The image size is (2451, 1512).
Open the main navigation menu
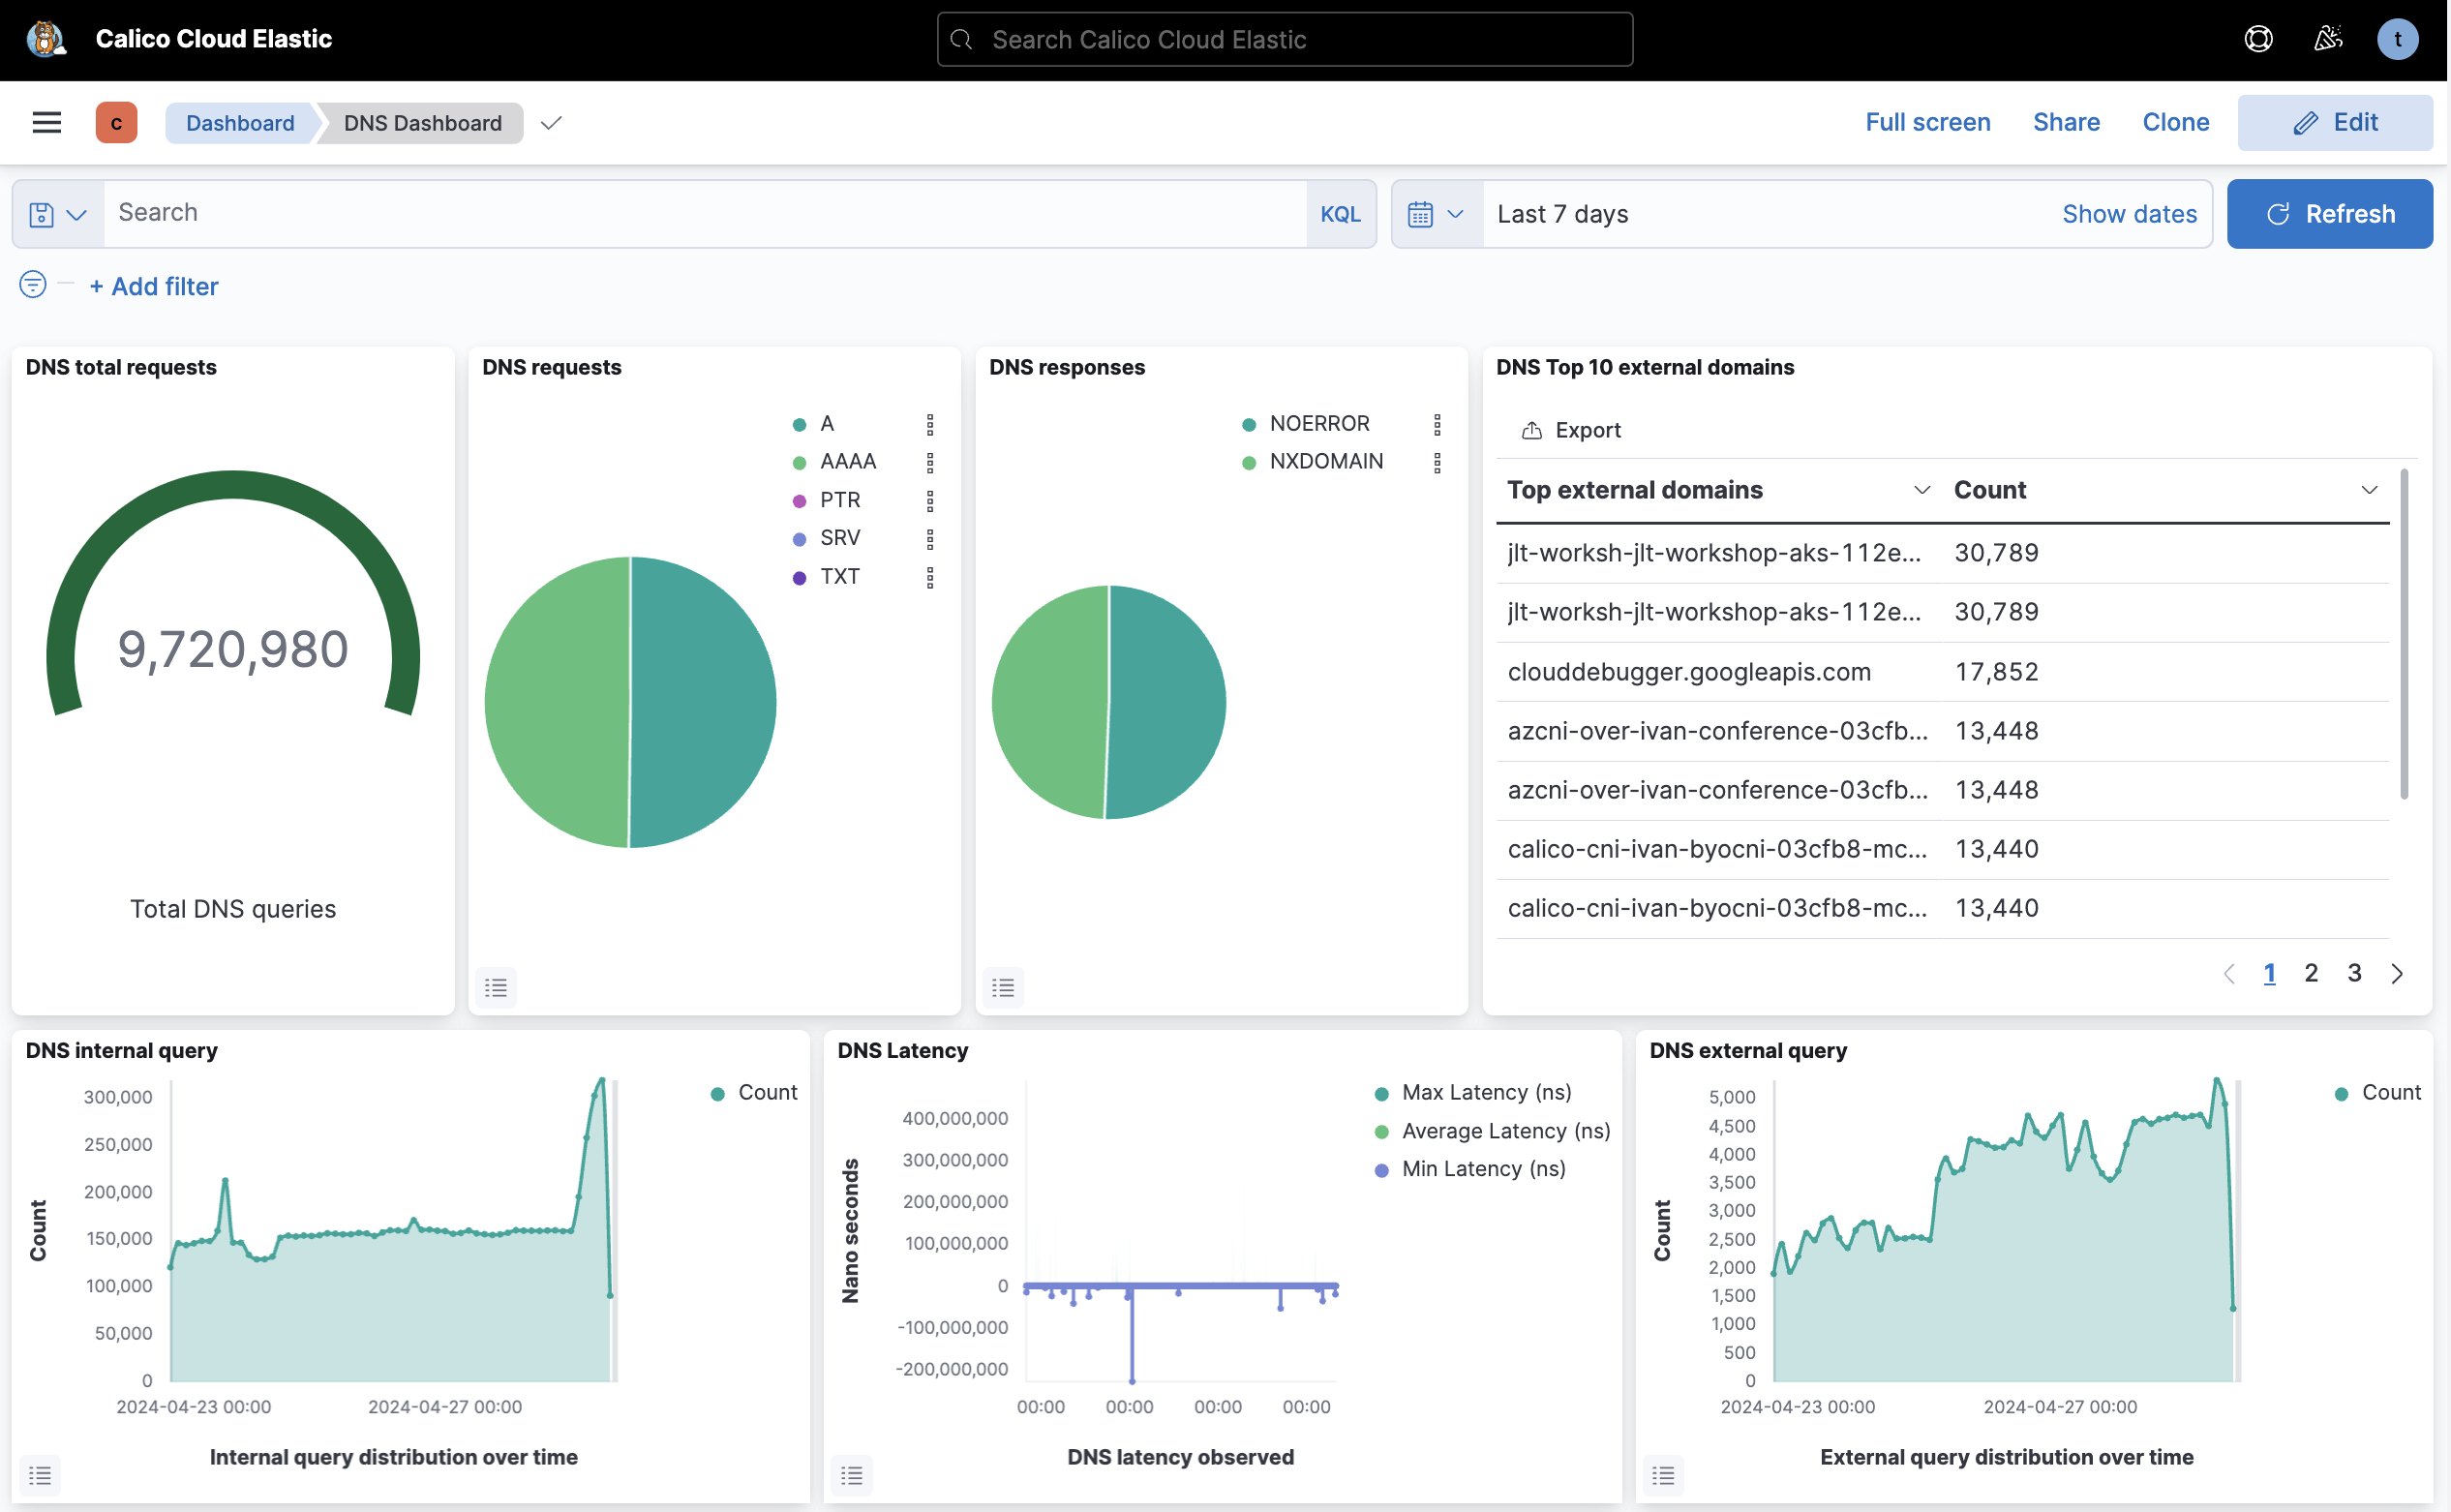coord(46,122)
